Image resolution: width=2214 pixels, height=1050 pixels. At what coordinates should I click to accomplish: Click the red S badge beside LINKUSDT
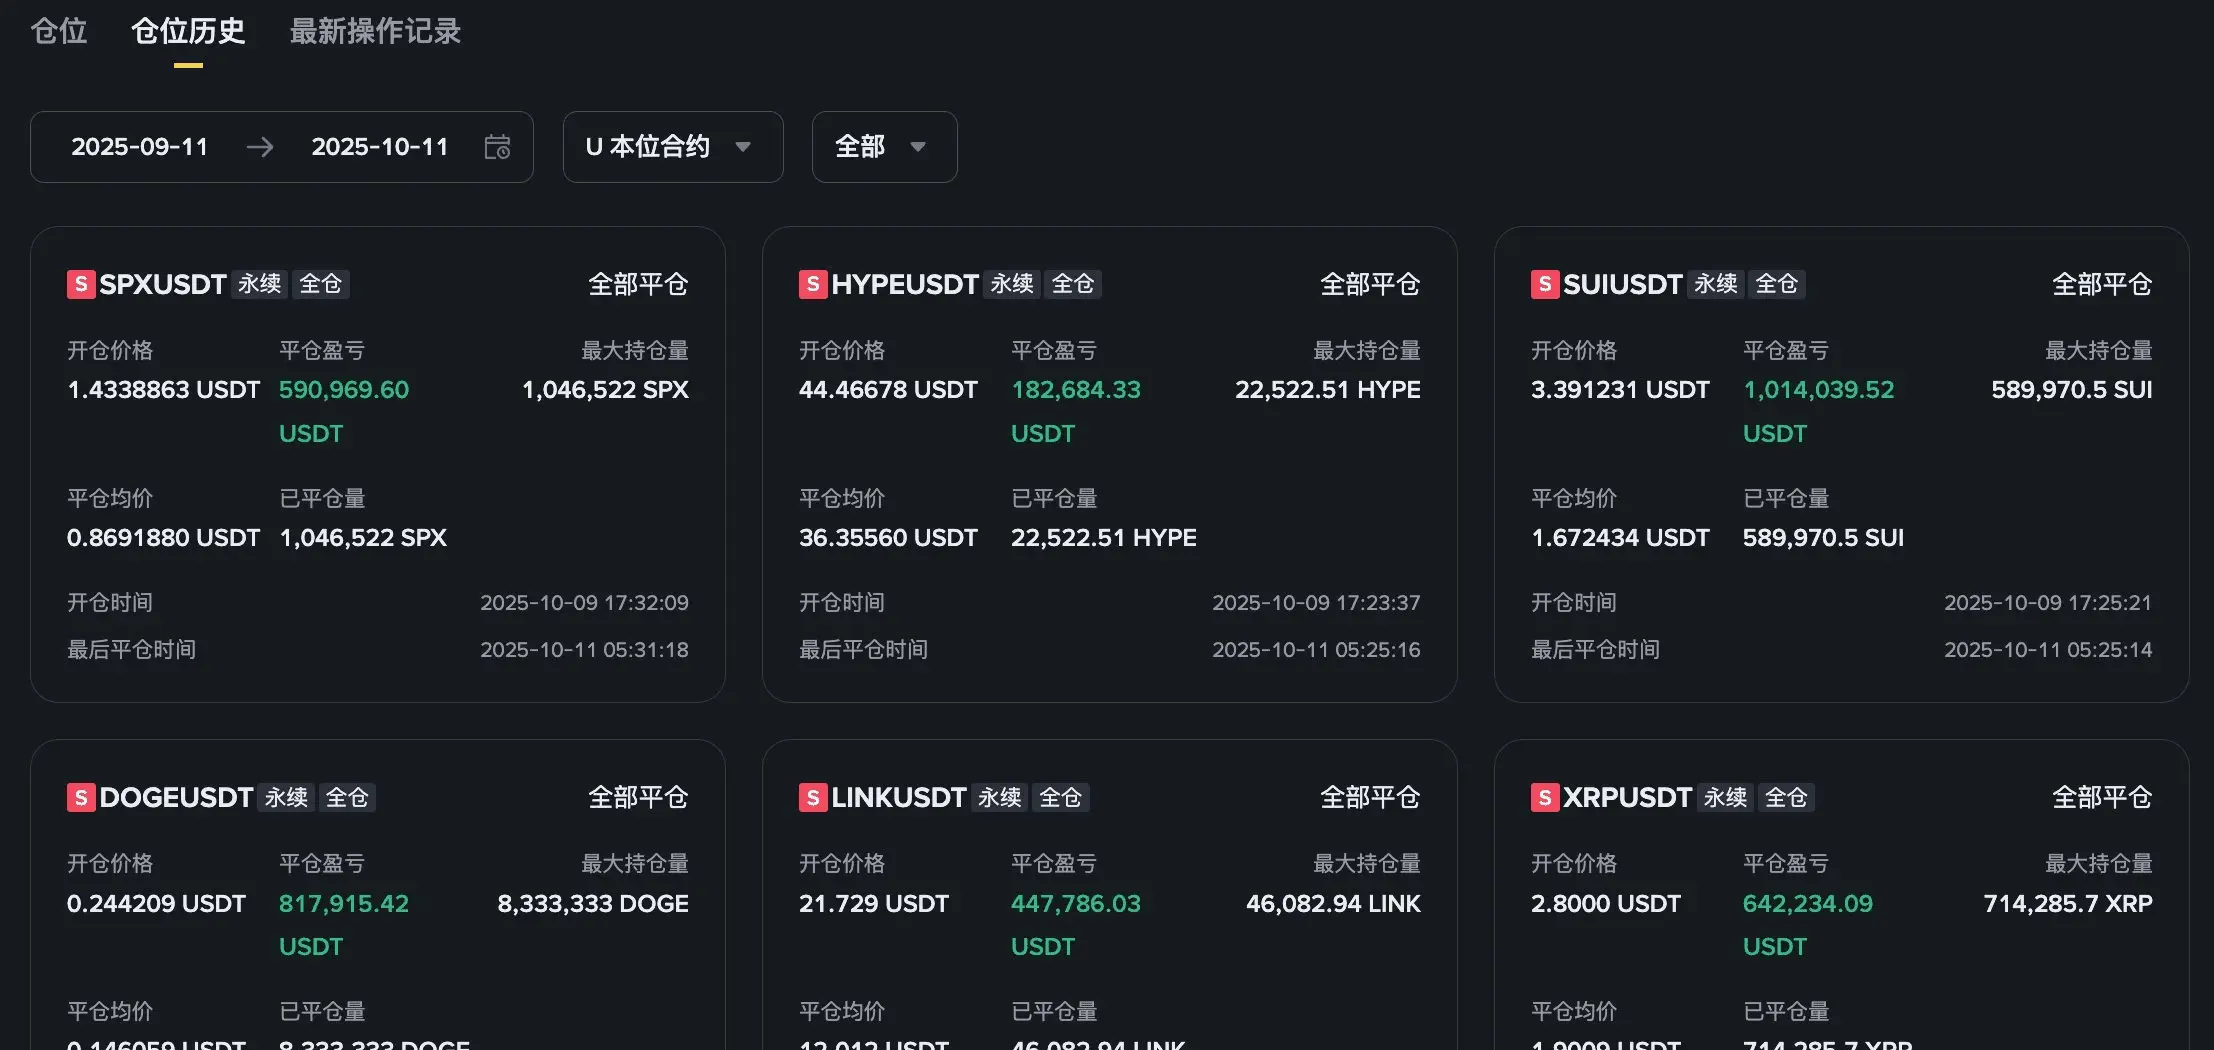coord(813,797)
